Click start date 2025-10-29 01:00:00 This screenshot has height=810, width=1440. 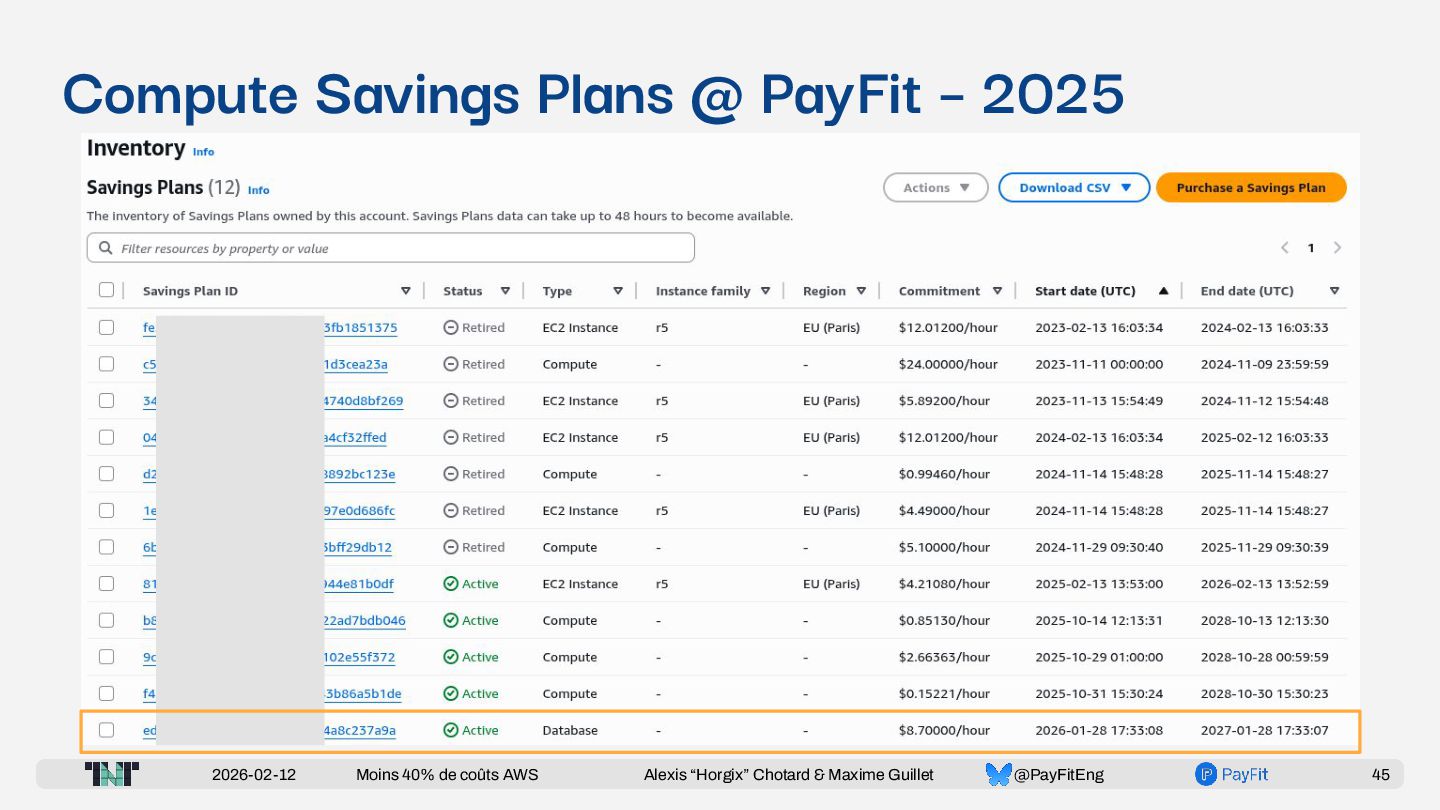(x=1099, y=658)
